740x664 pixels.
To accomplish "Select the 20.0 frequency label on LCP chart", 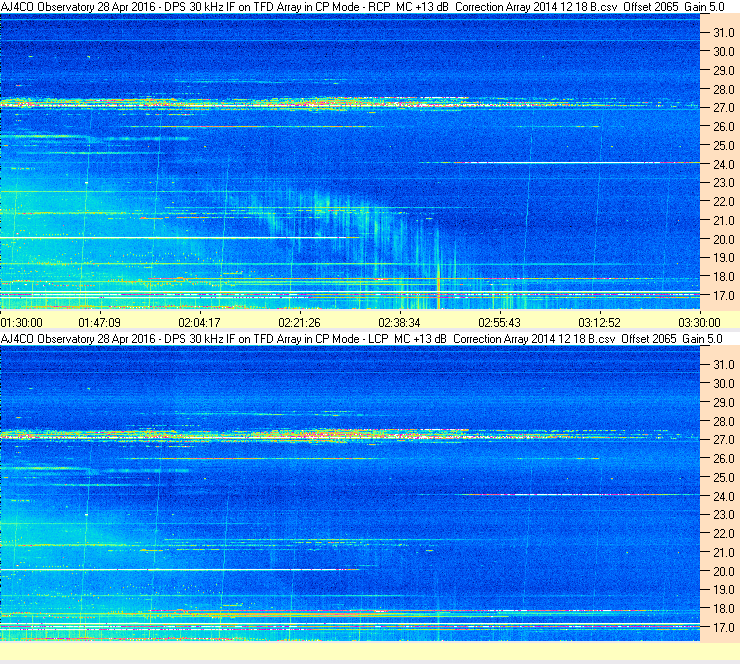I will (723, 571).
